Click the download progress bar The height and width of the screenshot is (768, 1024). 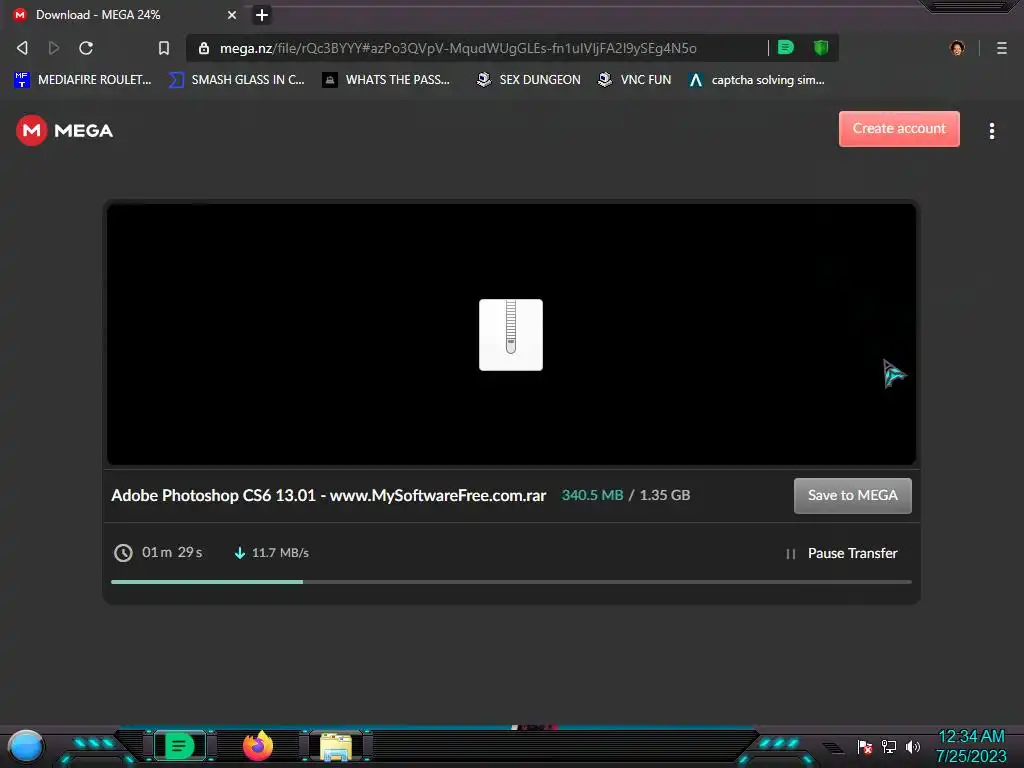[x=511, y=581]
